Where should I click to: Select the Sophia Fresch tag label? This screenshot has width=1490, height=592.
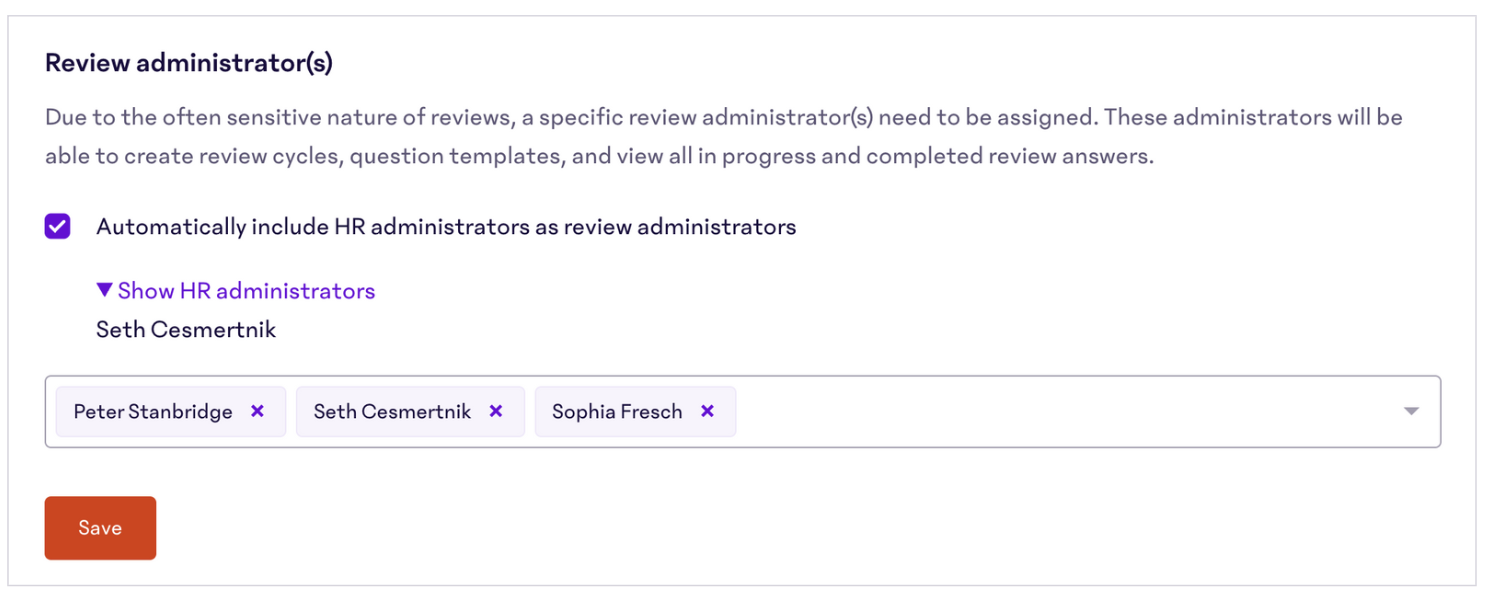[x=617, y=411]
